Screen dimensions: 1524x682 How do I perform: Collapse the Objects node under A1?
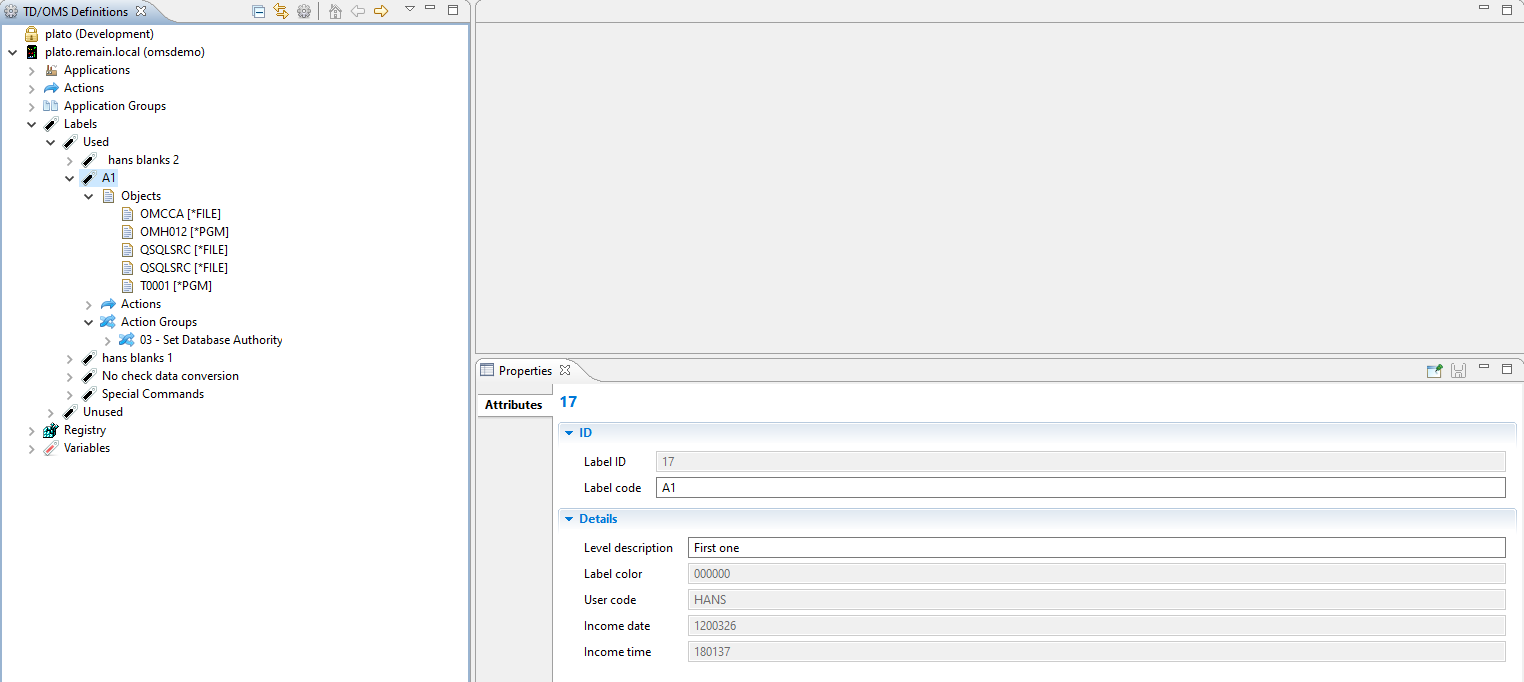[x=89, y=197]
